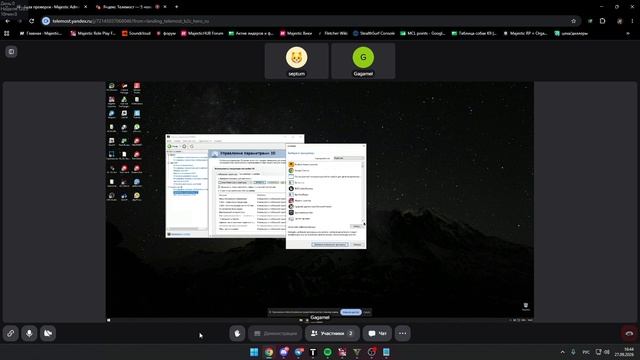640x360 pixels.
Task: Open the Чат chat panel
Action: 378,333
